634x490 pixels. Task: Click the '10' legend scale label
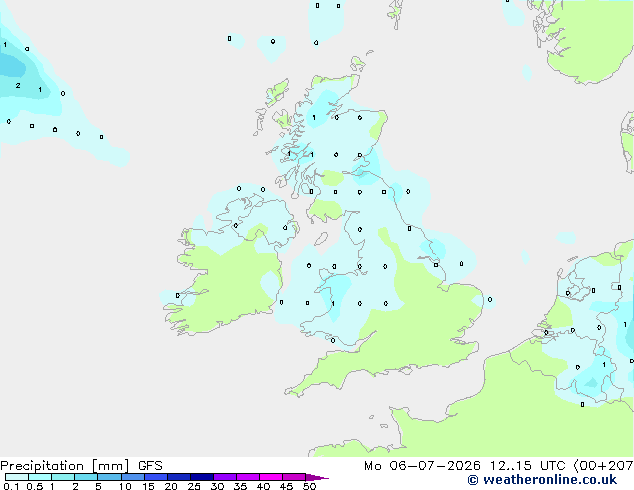(x=125, y=486)
